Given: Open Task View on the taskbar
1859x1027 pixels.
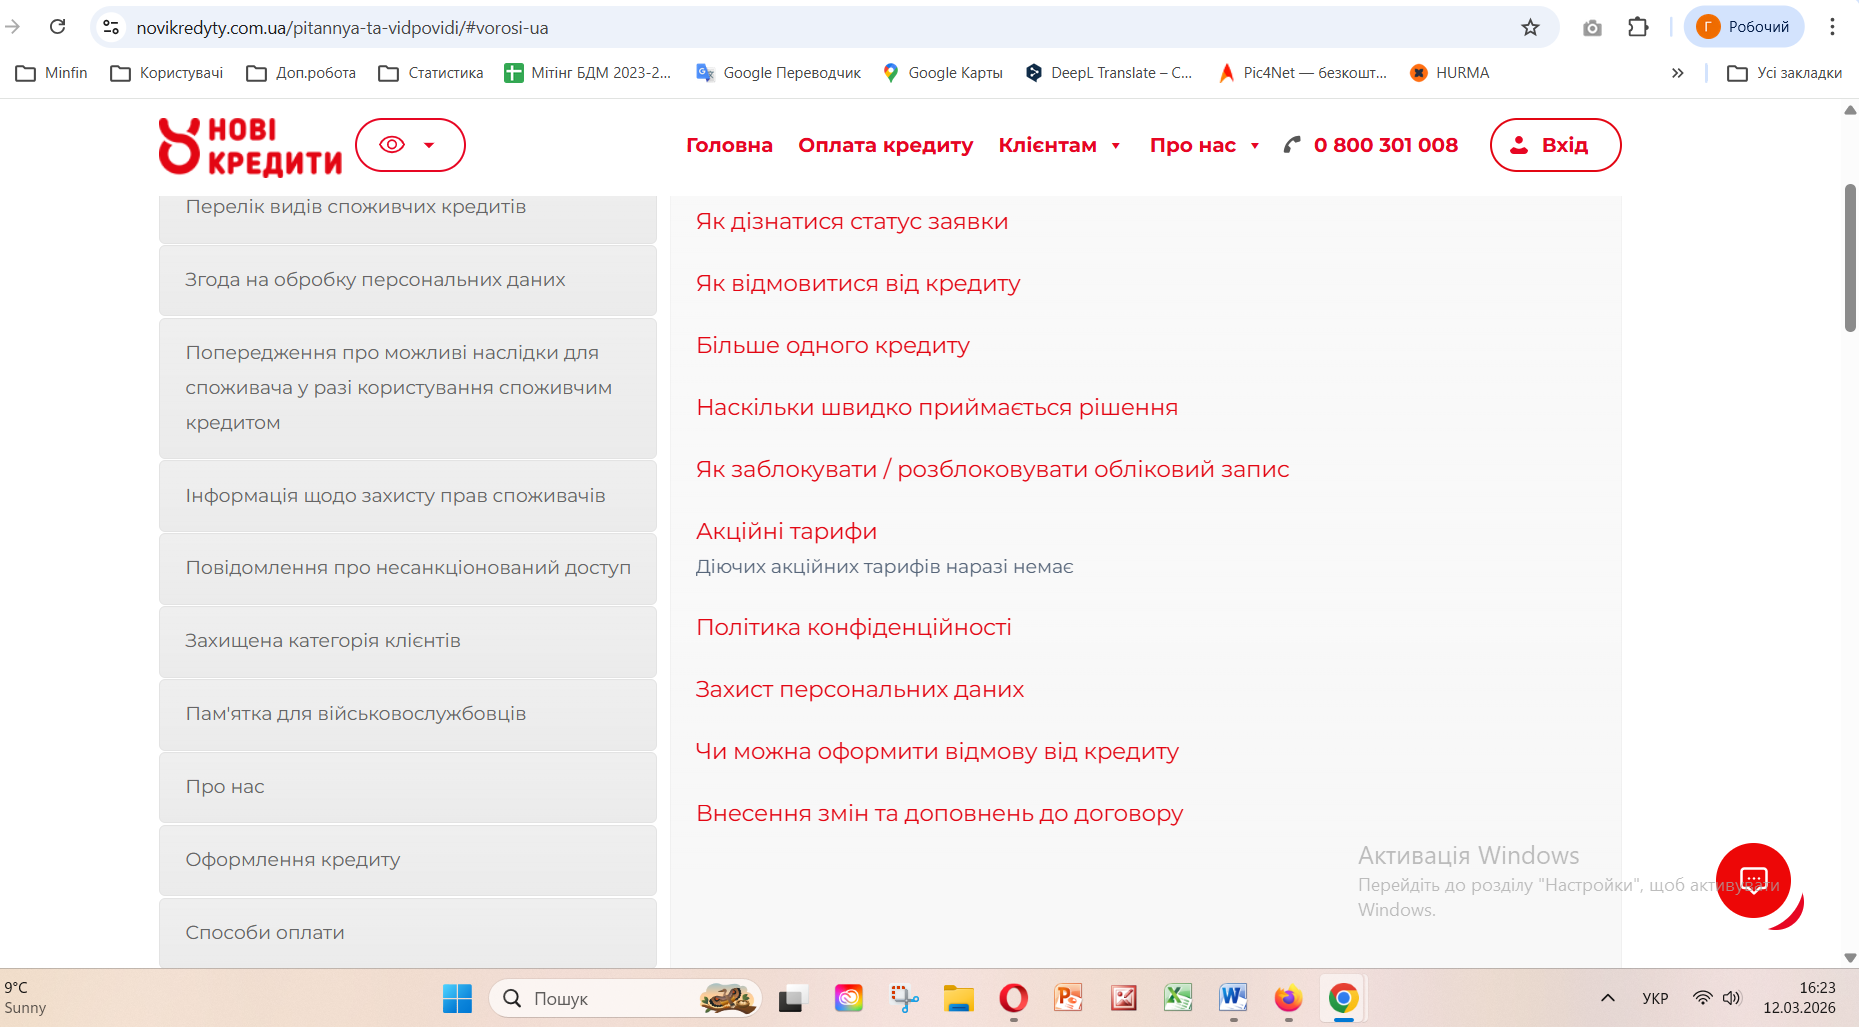Looking at the screenshot, I should 792,998.
